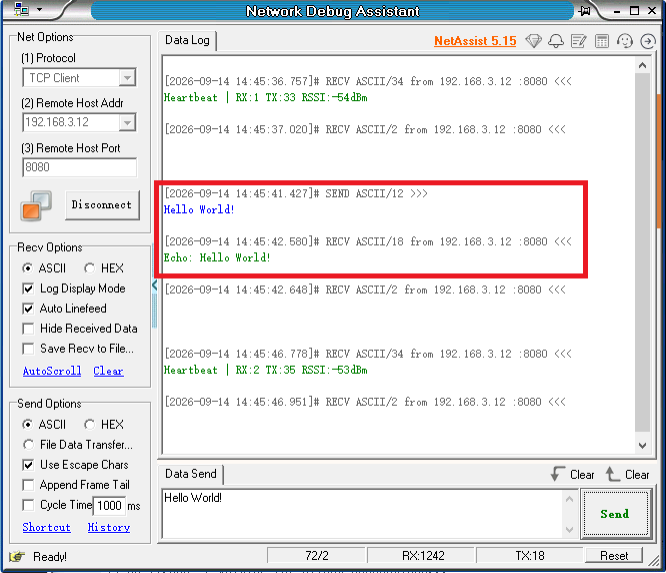Click the TX:18 status bar counter
The height and width of the screenshot is (573, 666).
tap(530, 556)
